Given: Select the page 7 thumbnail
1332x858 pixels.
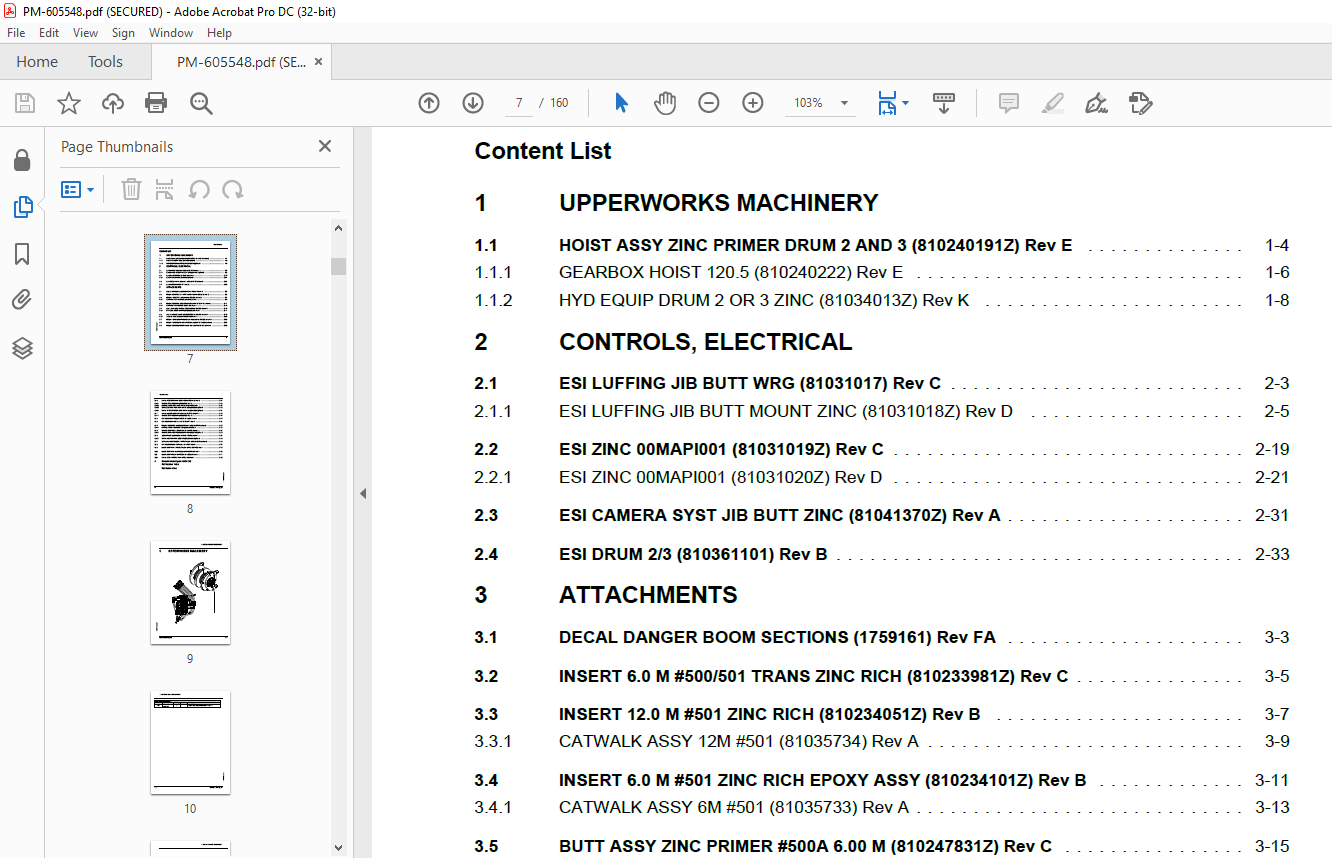Looking at the screenshot, I should click(x=190, y=292).
